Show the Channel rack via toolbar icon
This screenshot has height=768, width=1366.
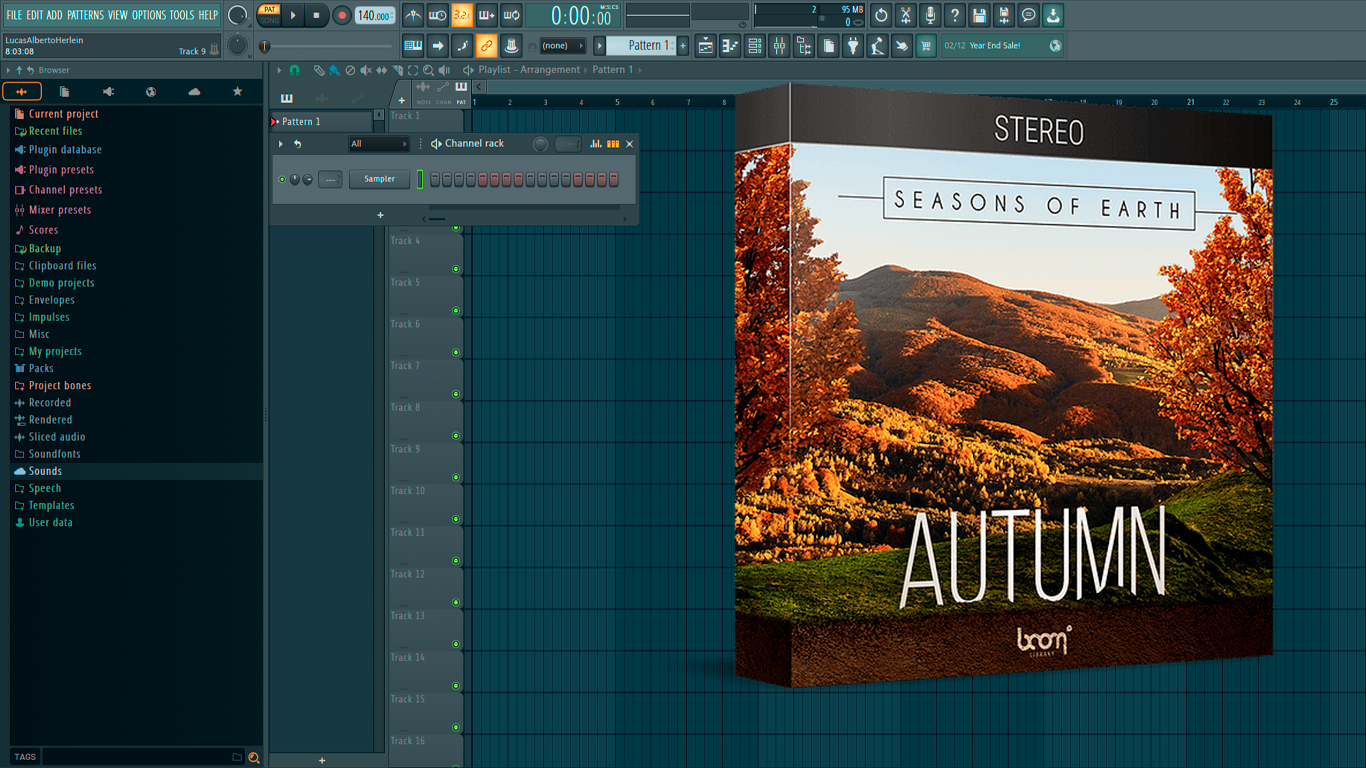point(755,46)
